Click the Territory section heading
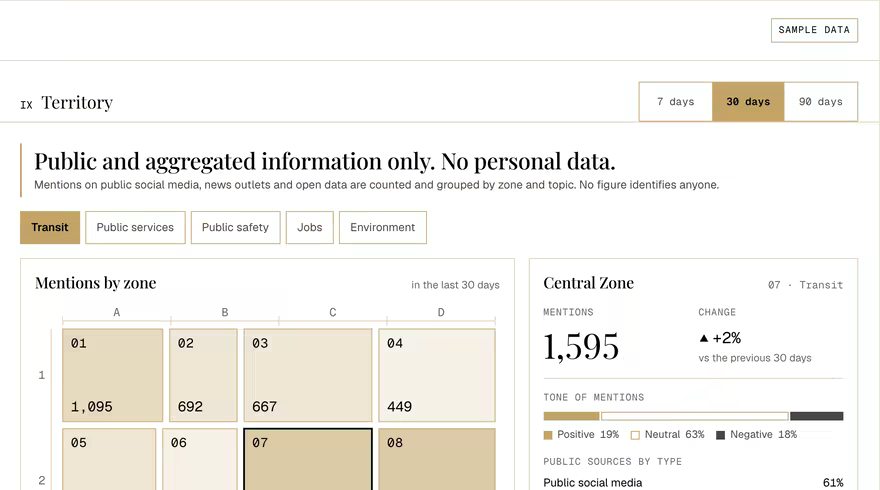The image size is (880, 490). tap(77, 102)
